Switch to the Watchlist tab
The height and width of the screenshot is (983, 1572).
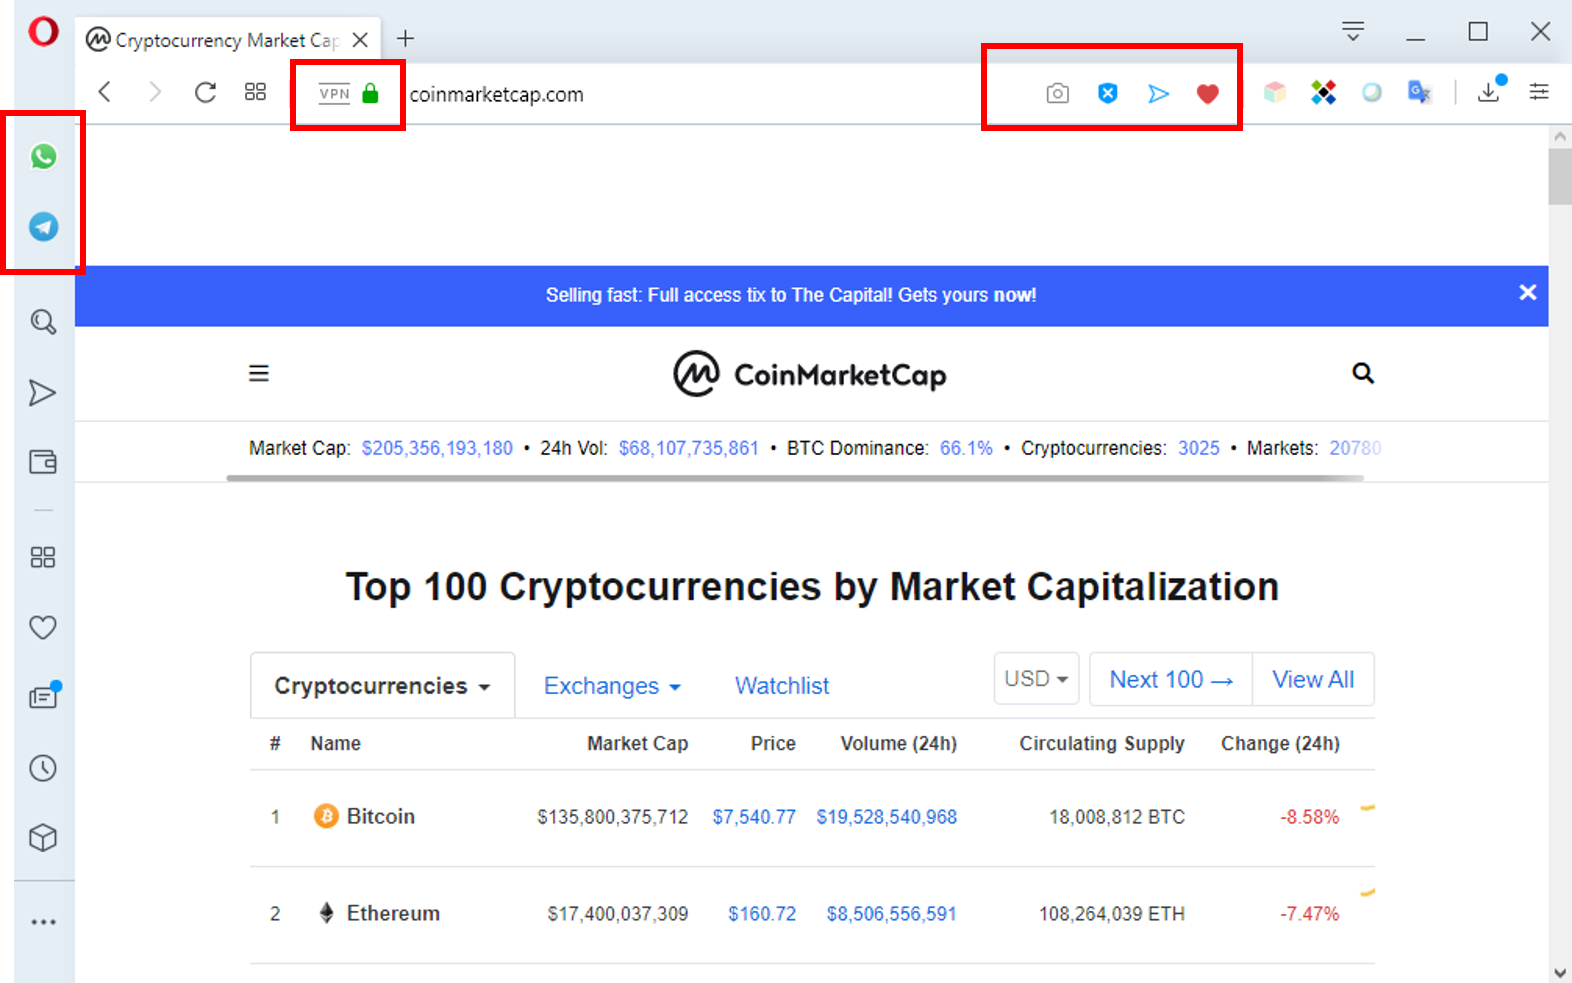click(x=782, y=686)
